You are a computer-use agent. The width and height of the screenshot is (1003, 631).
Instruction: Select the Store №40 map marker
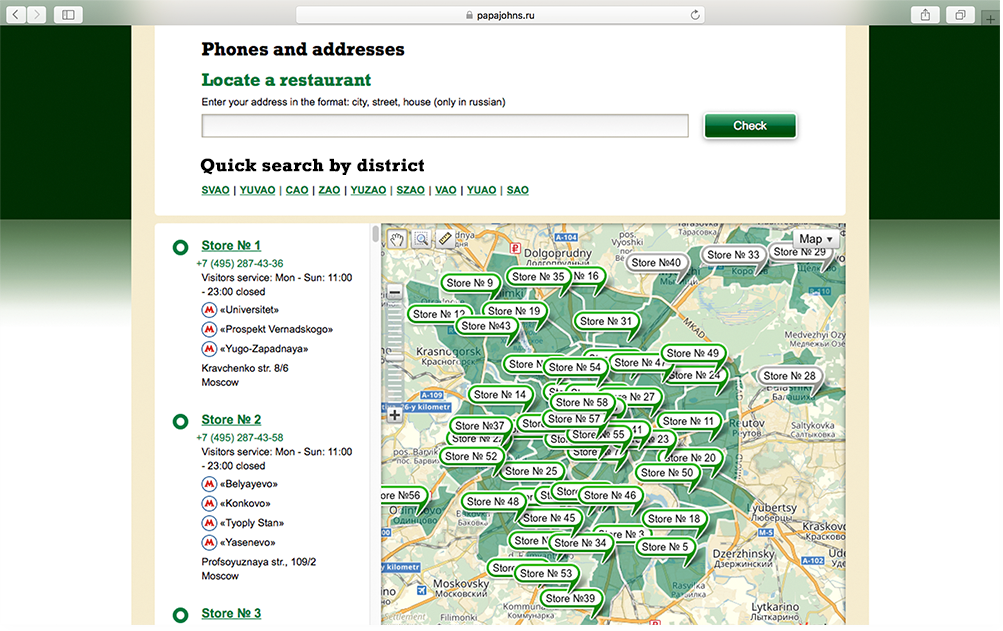(x=656, y=262)
